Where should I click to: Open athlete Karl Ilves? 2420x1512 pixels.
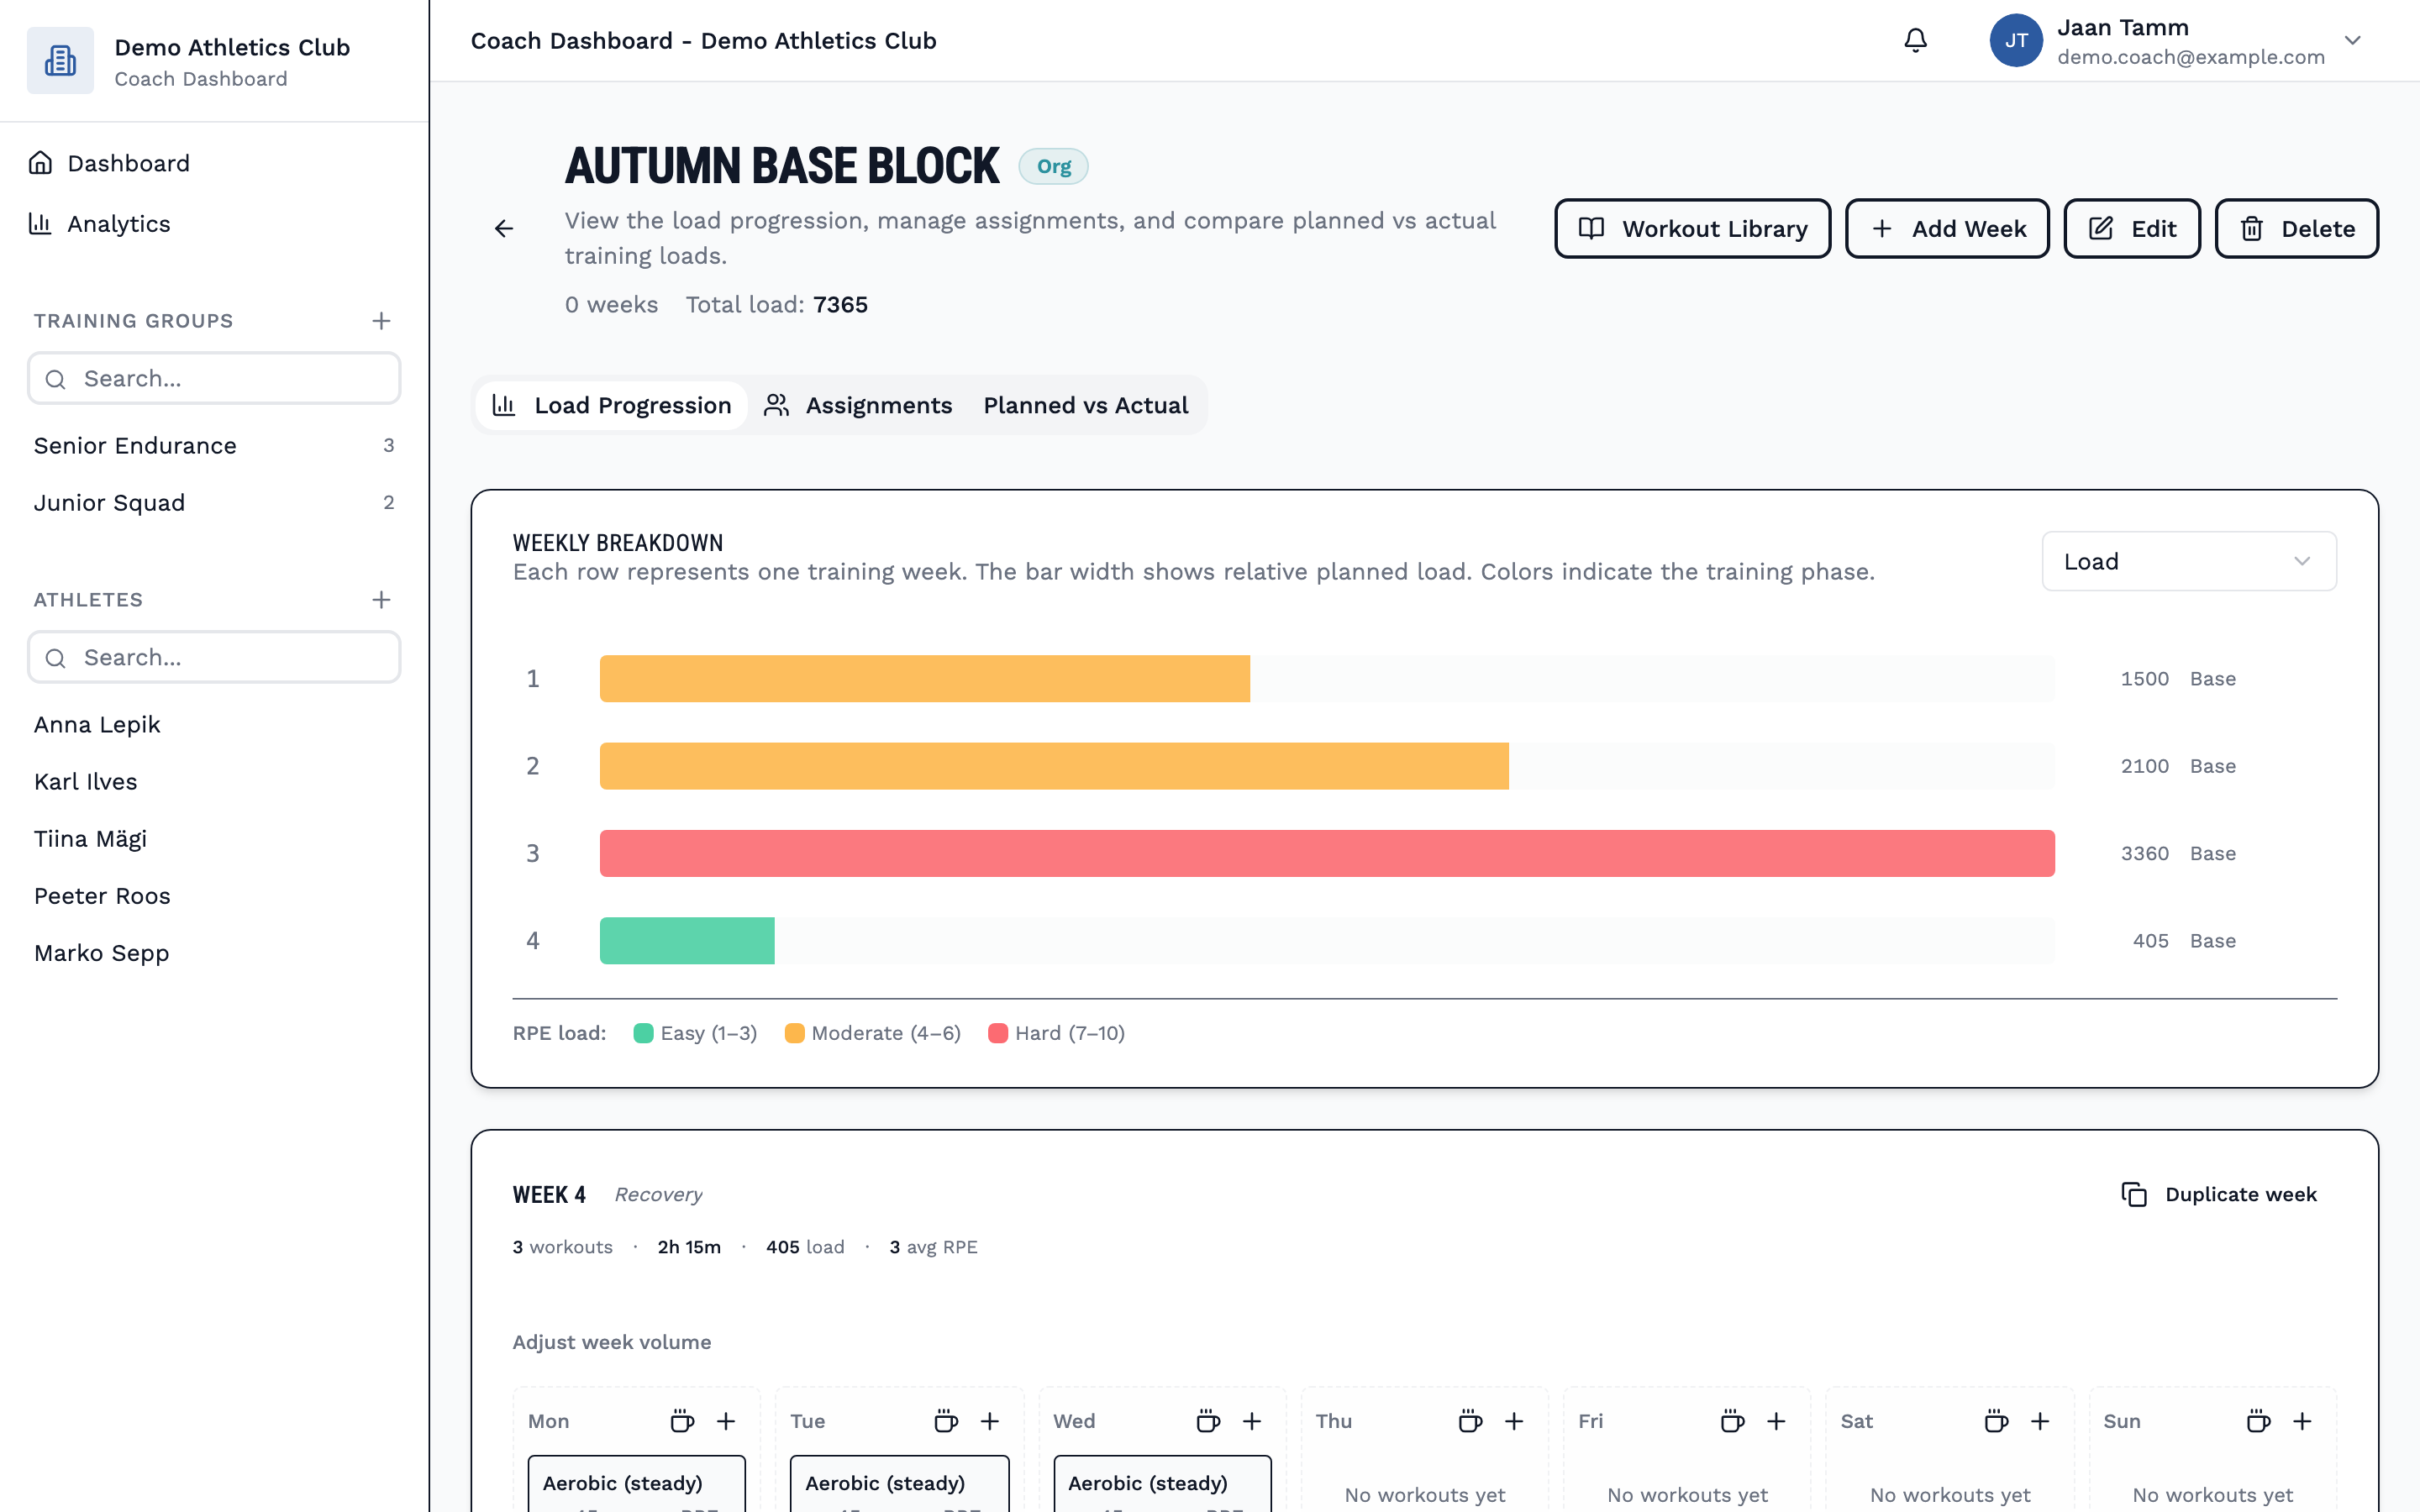(214, 782)
